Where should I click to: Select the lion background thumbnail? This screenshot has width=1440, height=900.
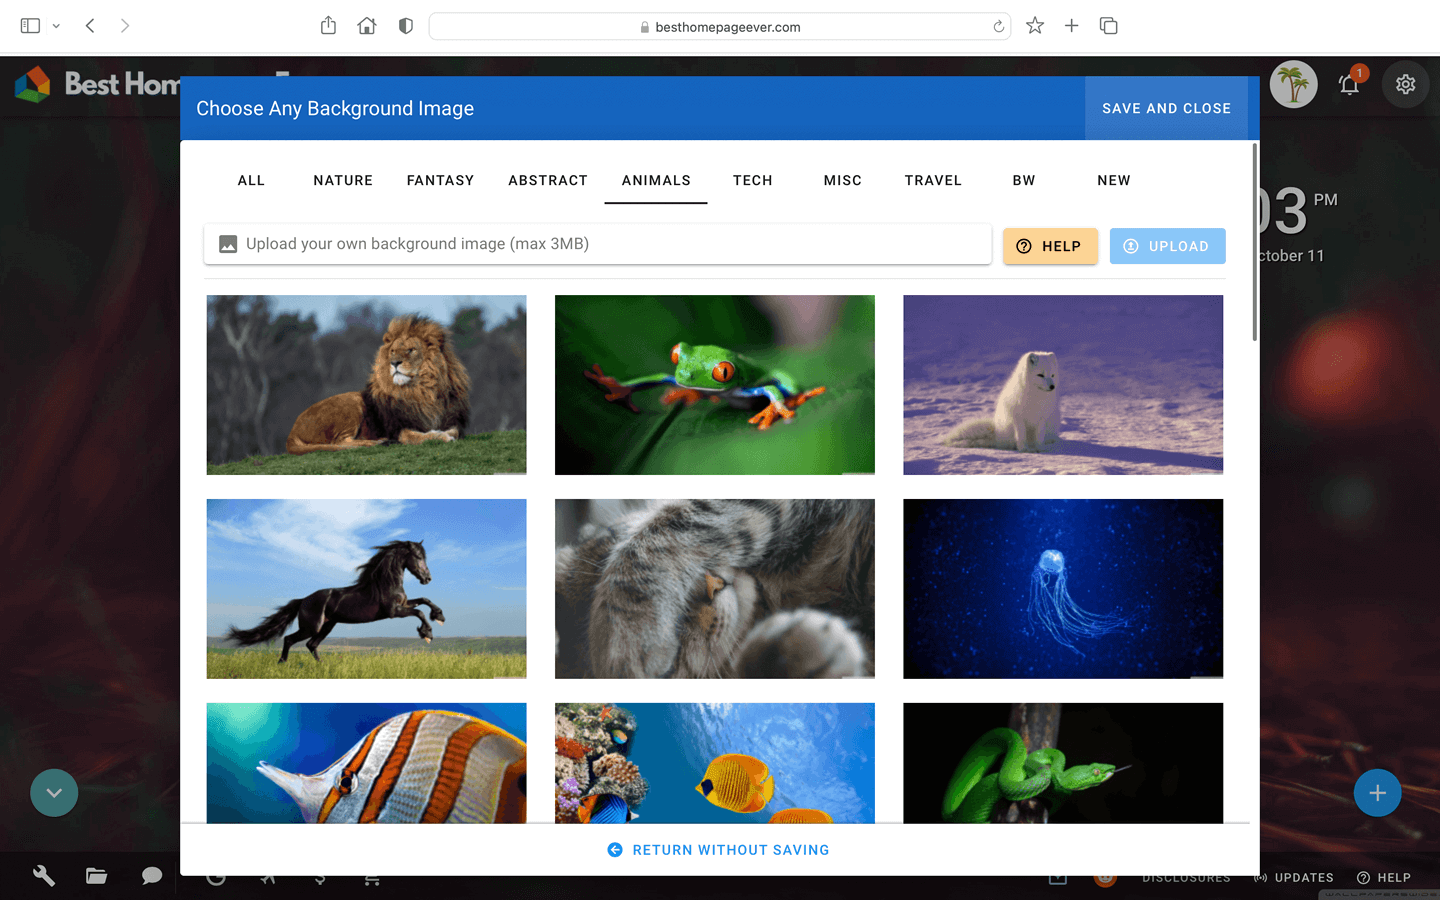[366, 384]
